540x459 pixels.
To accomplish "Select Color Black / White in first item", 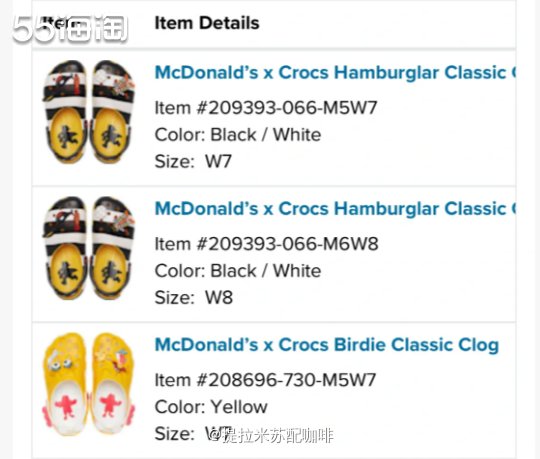I will pos(238,135).
